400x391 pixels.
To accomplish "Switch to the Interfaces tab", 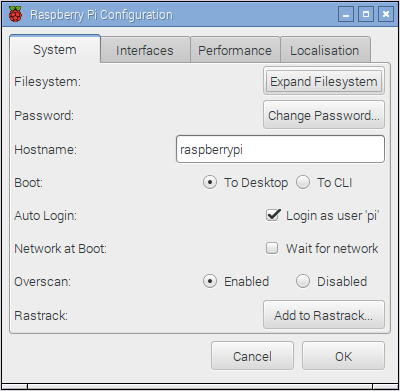I will point(145,50).
